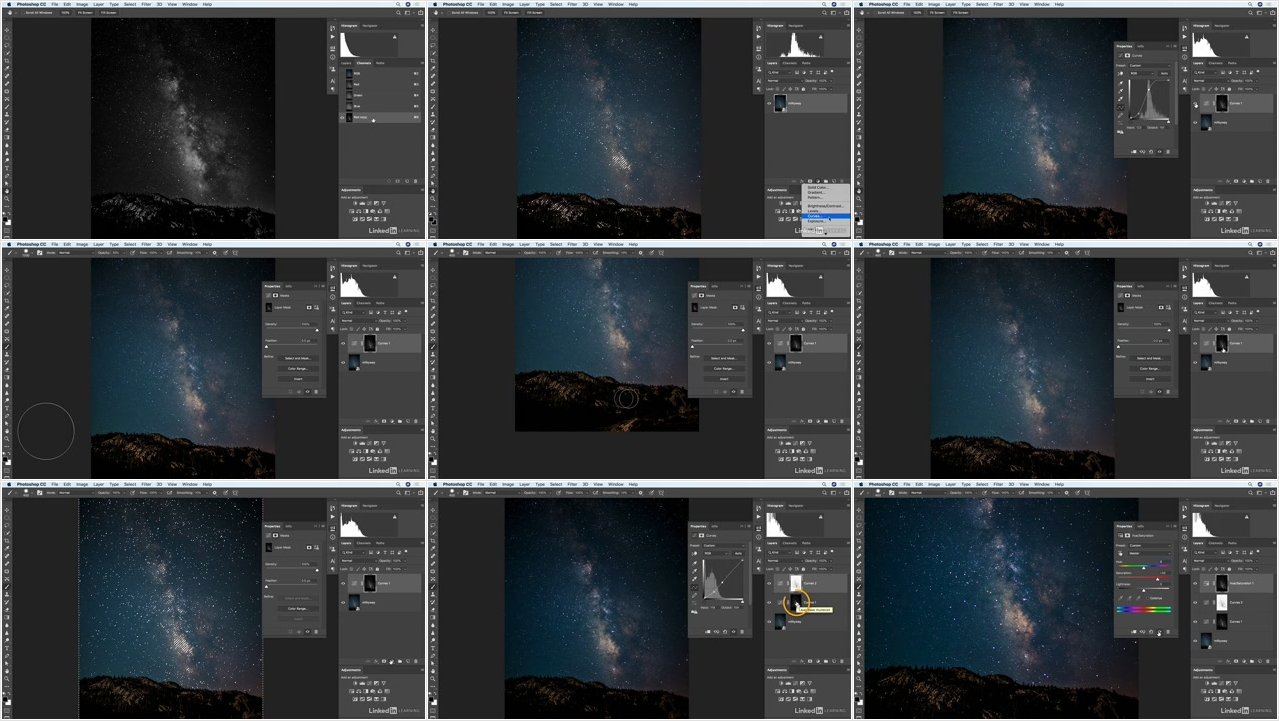The height and width of the screenshot is (721, 1279).
Task: Click symmetry butterfly icon in large brush-cursor frame
Action: pos(234,253)
